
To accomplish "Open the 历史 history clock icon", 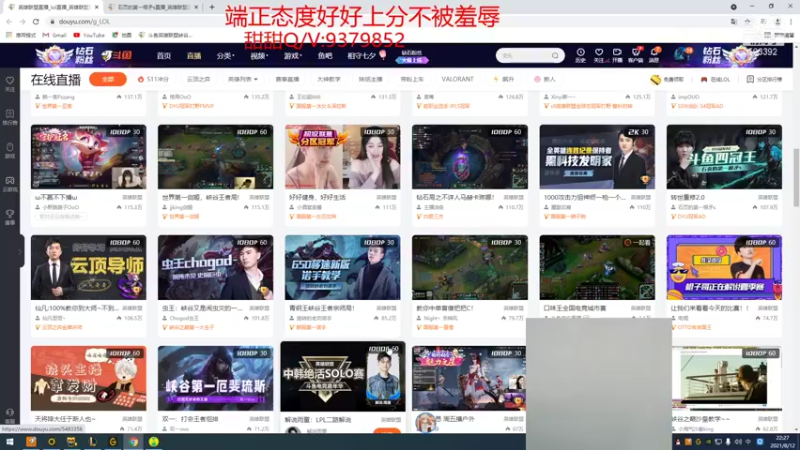I will 581,55.
